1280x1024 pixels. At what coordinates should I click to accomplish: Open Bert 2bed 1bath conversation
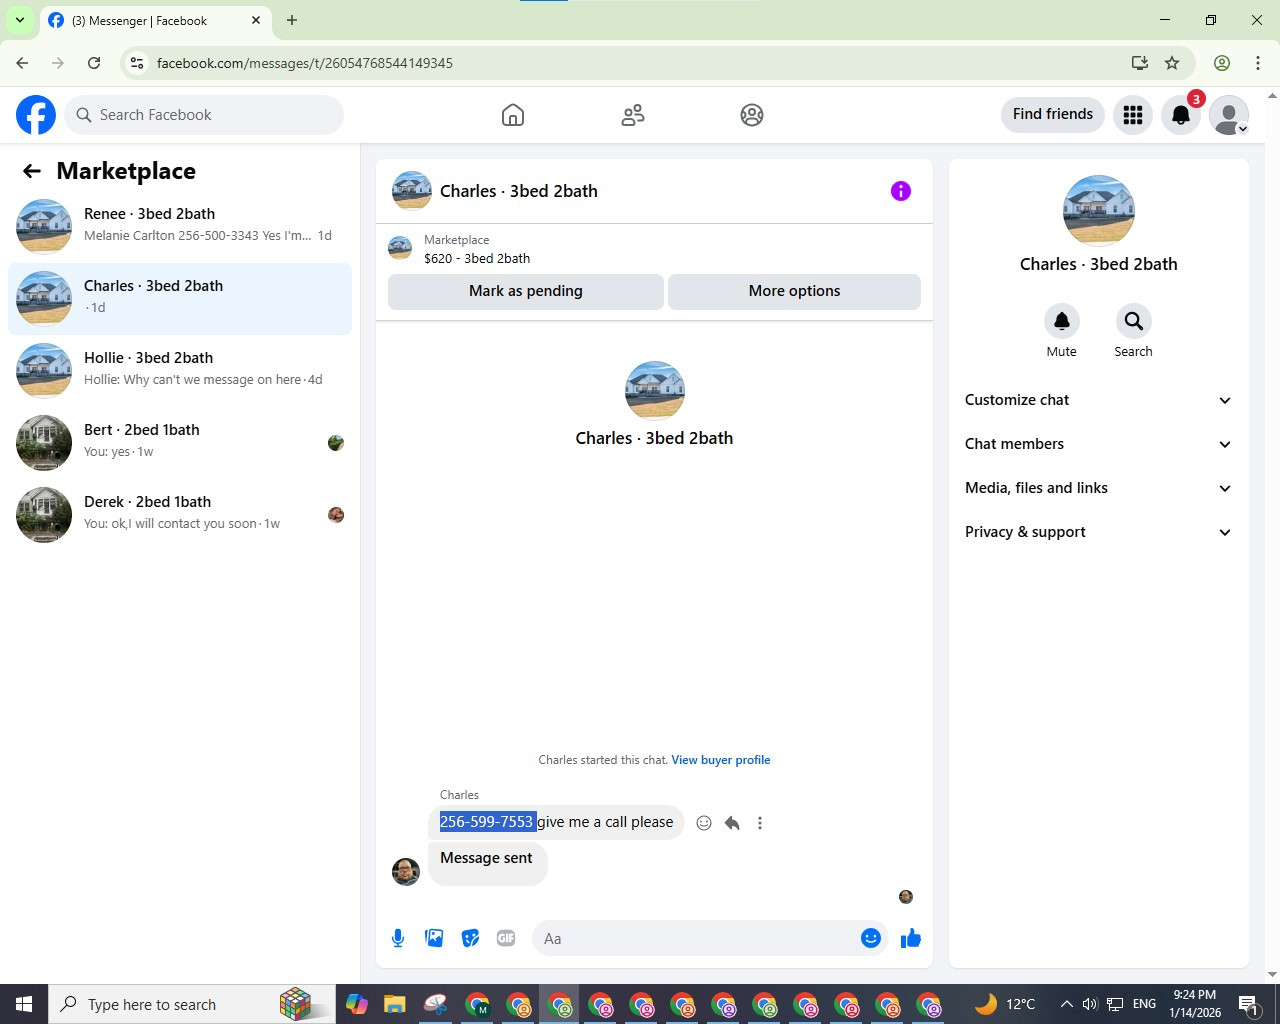point(180,442)
